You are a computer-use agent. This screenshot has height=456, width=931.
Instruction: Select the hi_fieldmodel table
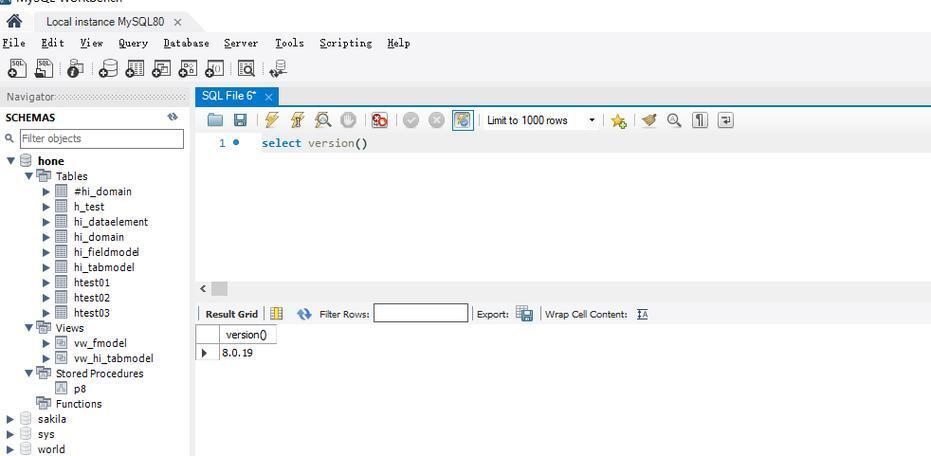pos(106,252)
